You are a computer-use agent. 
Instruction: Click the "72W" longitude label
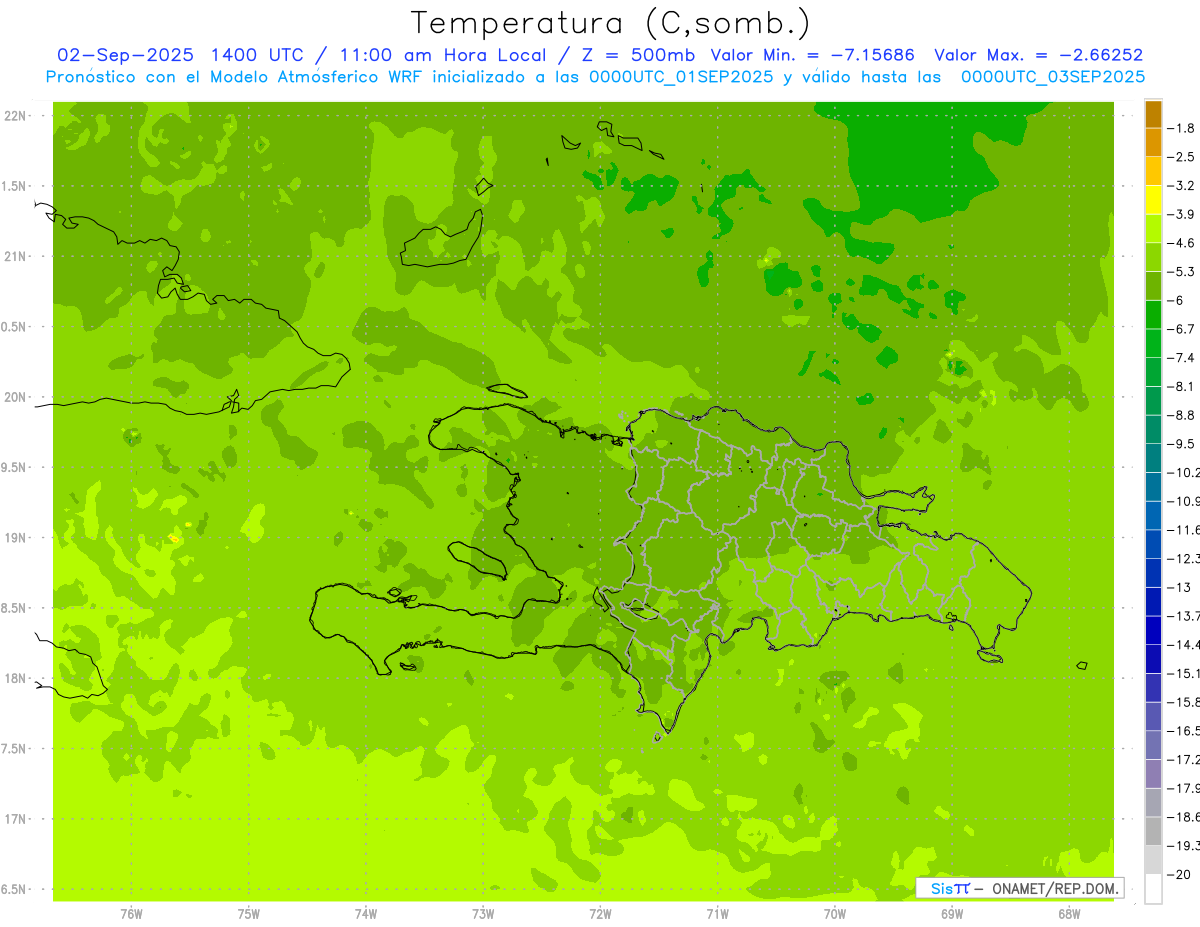click(x=600, y=914)
